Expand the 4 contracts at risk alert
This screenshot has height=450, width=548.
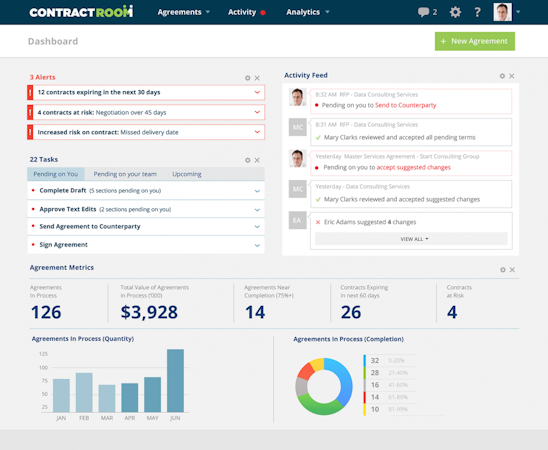[257, 112]
